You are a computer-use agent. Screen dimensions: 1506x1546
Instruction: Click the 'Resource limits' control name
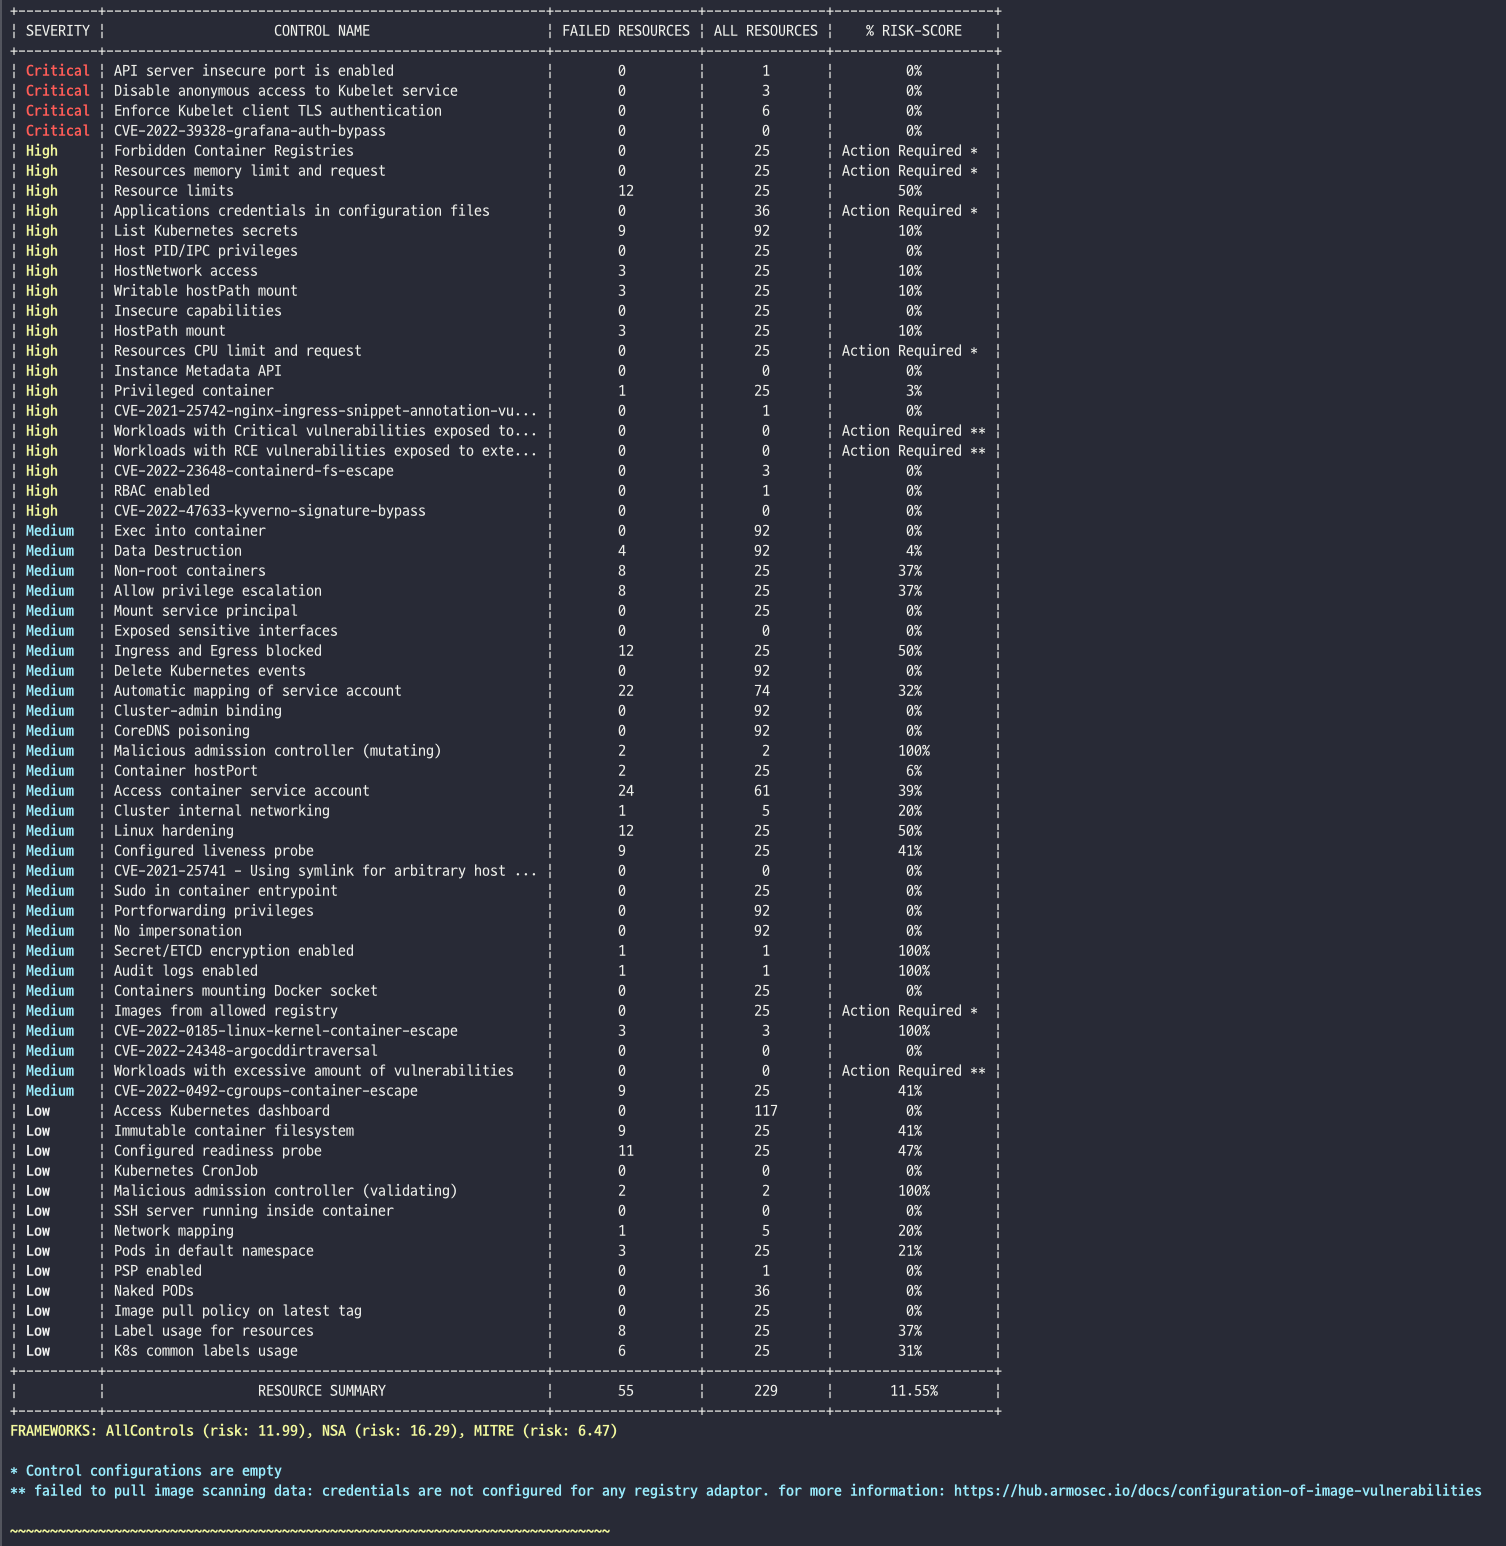click(174, 191)
